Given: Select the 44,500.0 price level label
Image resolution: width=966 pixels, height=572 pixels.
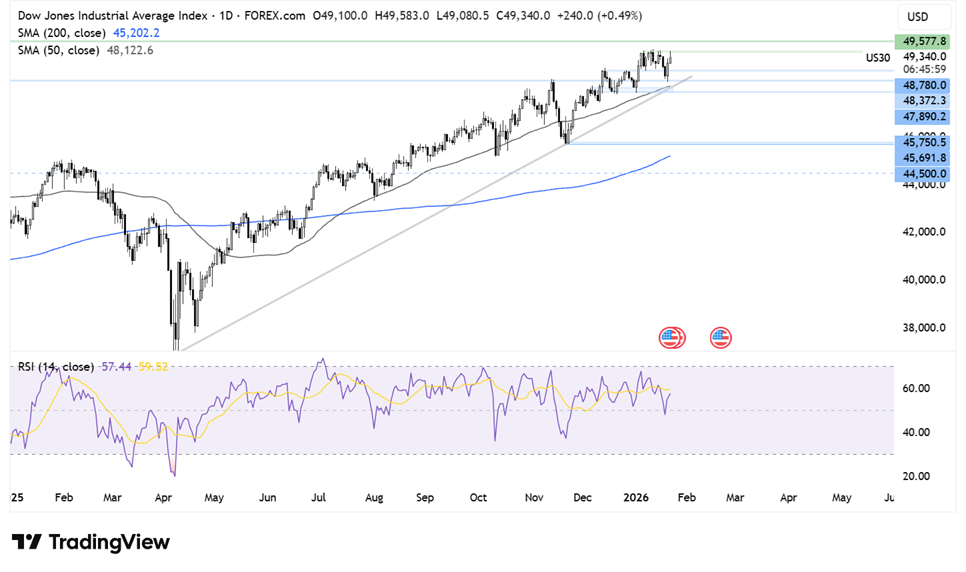Looking at the screenshot, I should coord(922,174).
